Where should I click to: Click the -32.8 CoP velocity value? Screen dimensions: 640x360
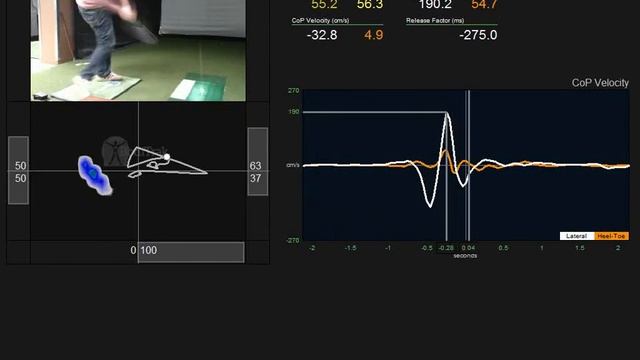click(x=322, y=35)
